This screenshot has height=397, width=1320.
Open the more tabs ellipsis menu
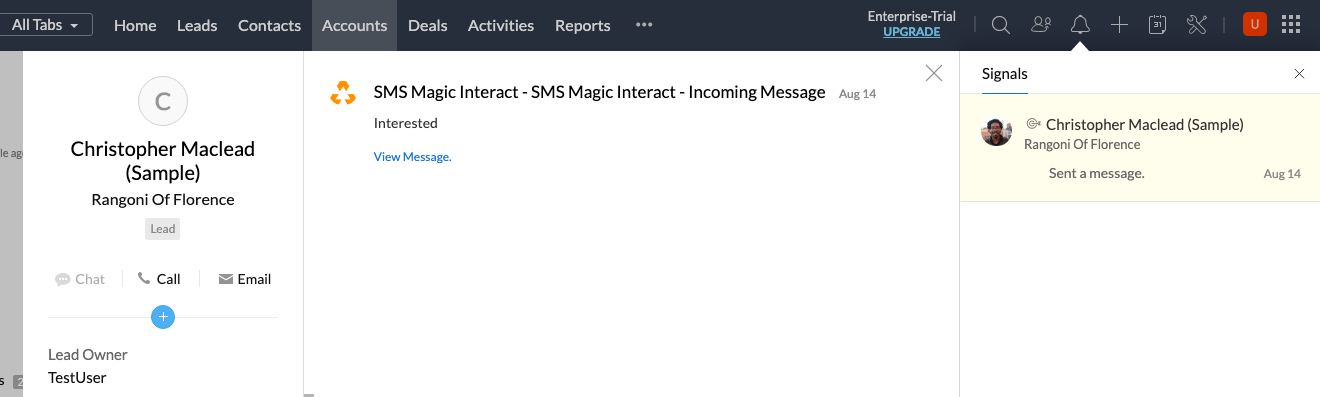pos(644,25)
